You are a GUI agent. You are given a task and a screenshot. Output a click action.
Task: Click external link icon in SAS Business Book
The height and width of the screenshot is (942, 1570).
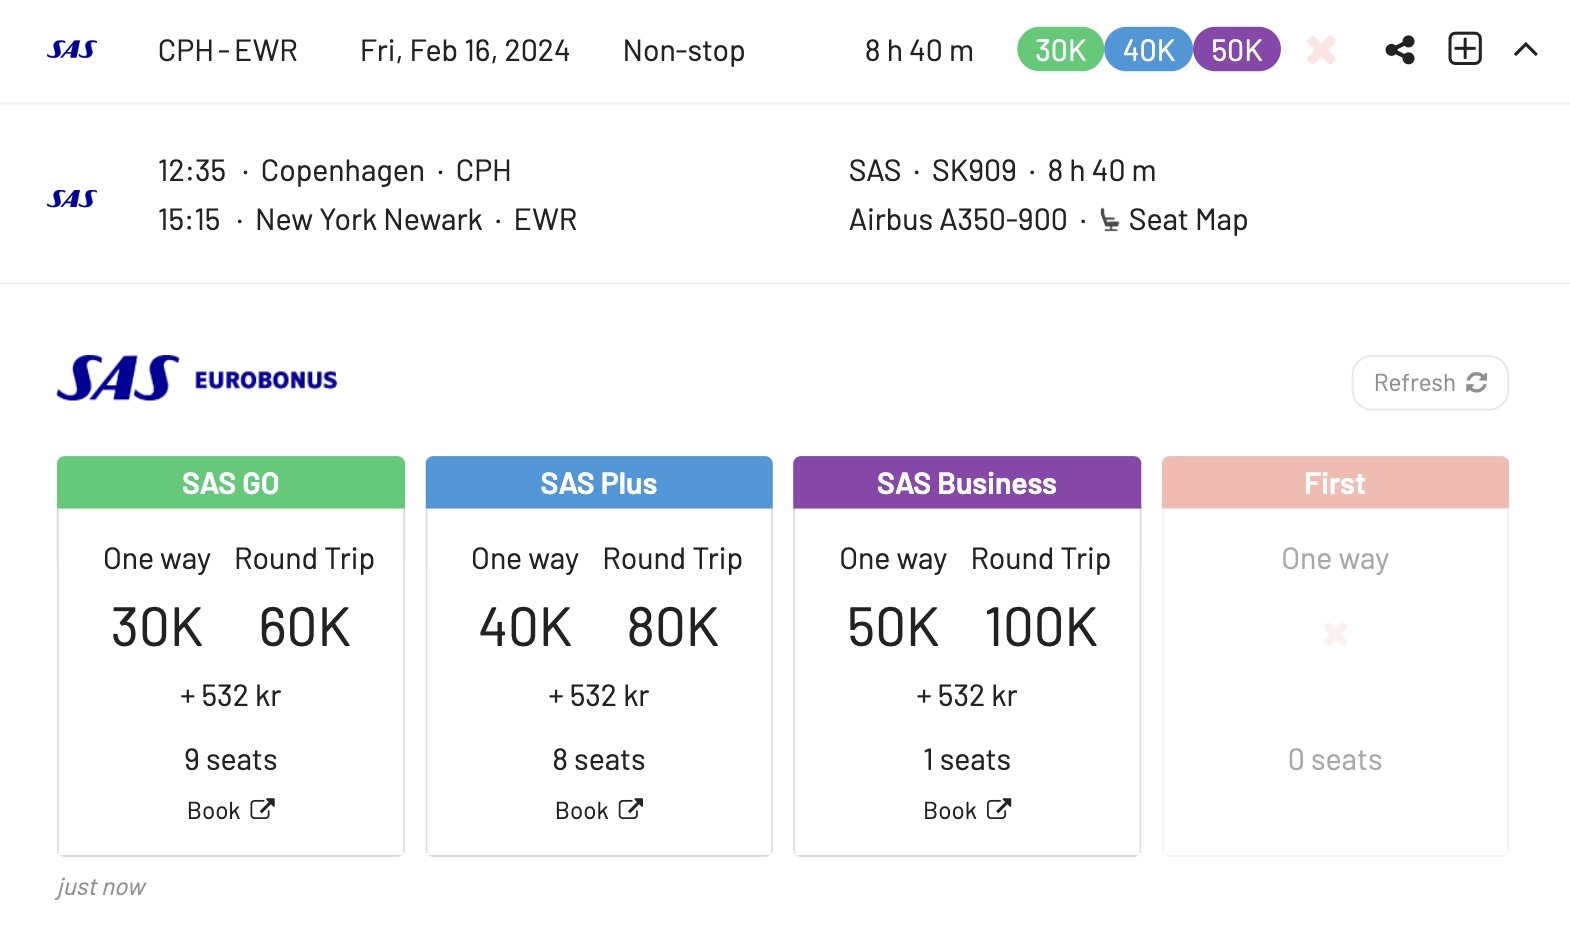point(998,808)
